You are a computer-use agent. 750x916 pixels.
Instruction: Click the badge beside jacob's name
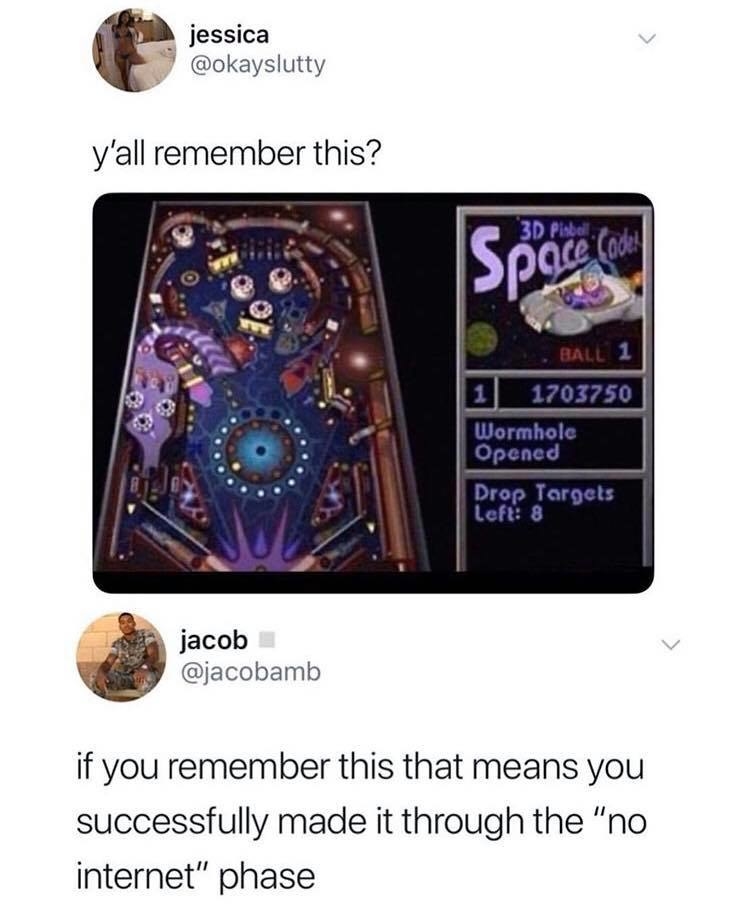(266, 640)
